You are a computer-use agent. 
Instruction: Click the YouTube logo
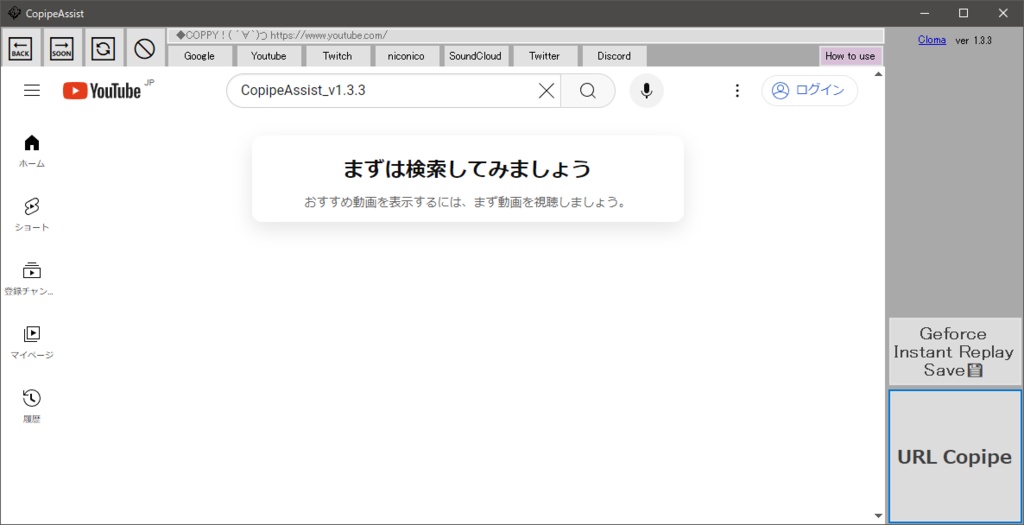pos(102,91)
